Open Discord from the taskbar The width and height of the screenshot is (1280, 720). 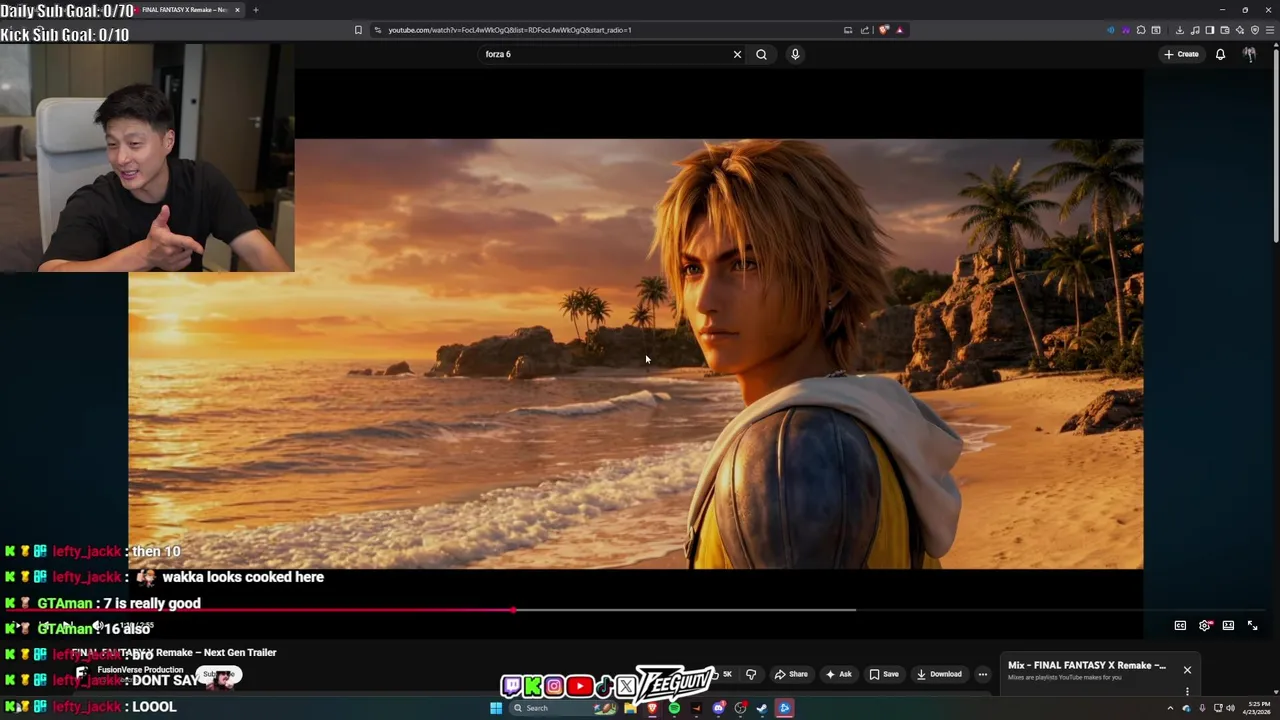click(x=718, y=708)
